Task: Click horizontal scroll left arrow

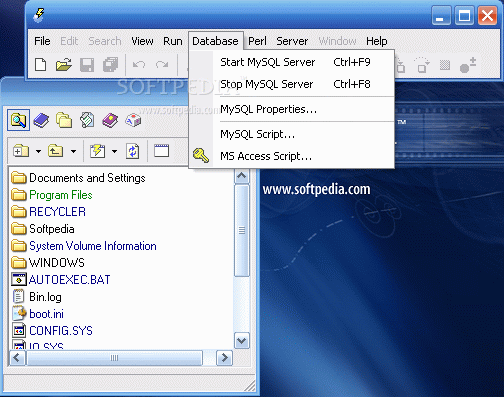Action: pos(17,358)
